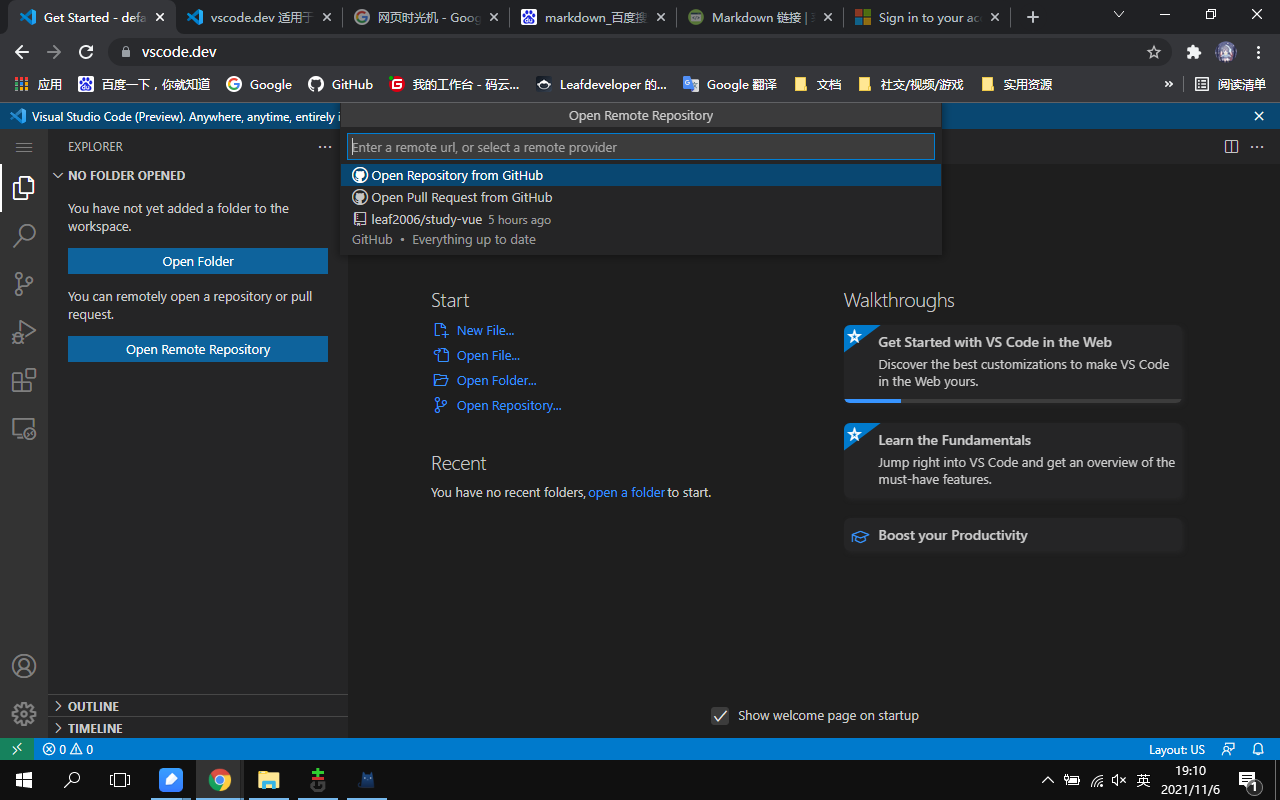Select Open Pull Request from GitHub option

[x=461, y=198]
